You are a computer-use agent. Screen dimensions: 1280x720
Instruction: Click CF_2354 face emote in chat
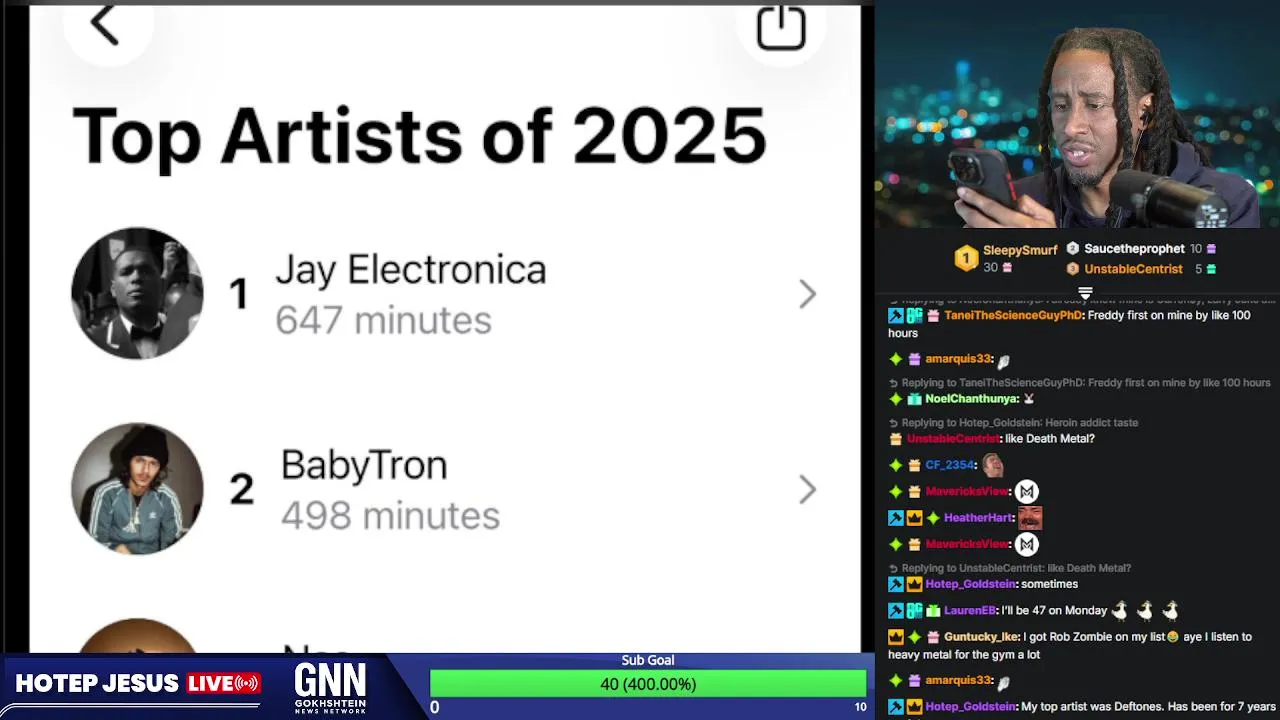coord(992,465)
